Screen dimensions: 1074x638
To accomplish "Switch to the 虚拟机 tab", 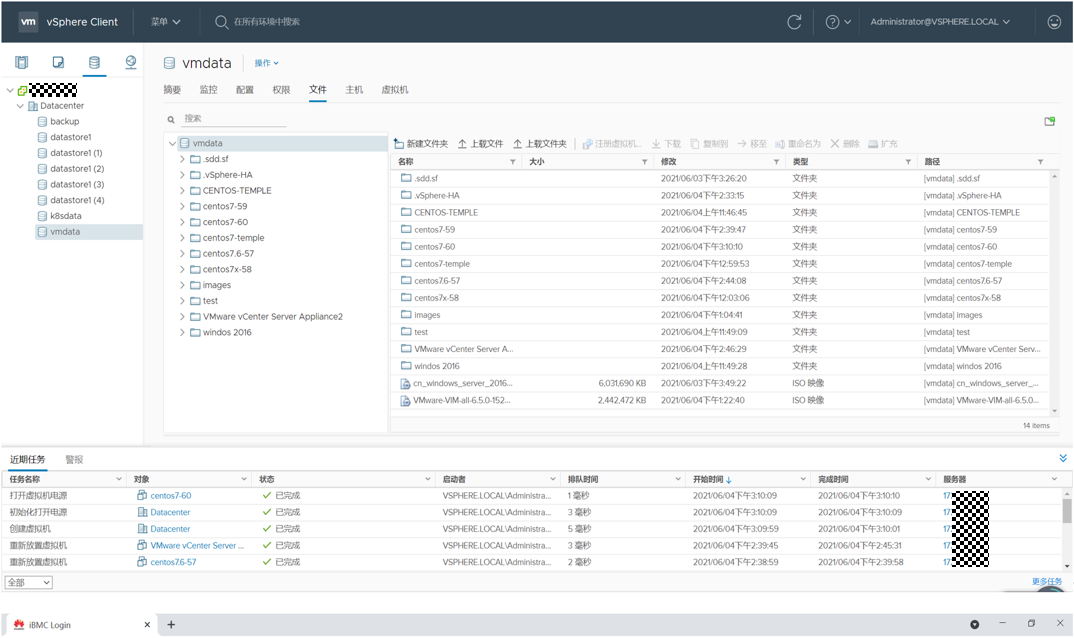I will pyautogui.click(x=395, y=90).
